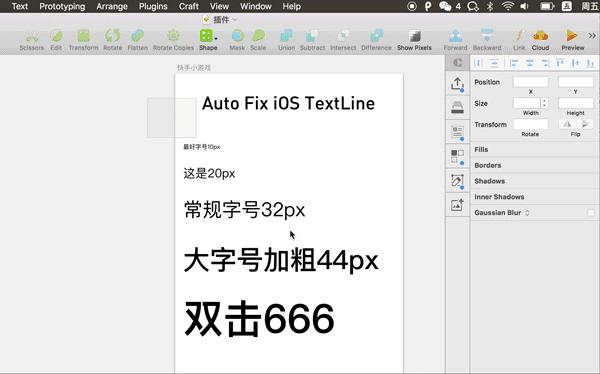This screenshot has width=600, height=374.
Task: Launch Preview from the toolbar
Action: point(572,41)
